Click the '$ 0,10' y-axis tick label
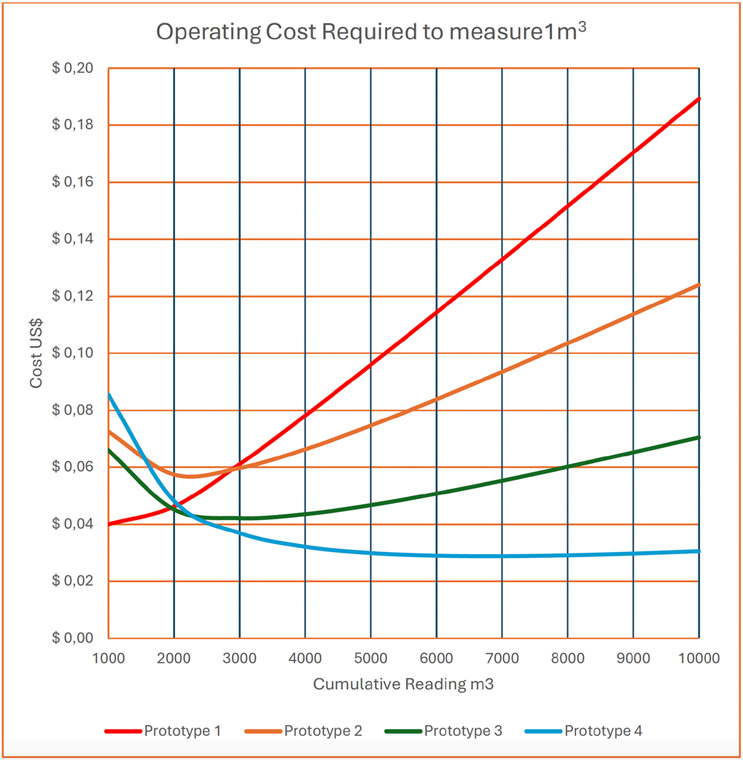 pyautogui.click(x=71, y=353)
